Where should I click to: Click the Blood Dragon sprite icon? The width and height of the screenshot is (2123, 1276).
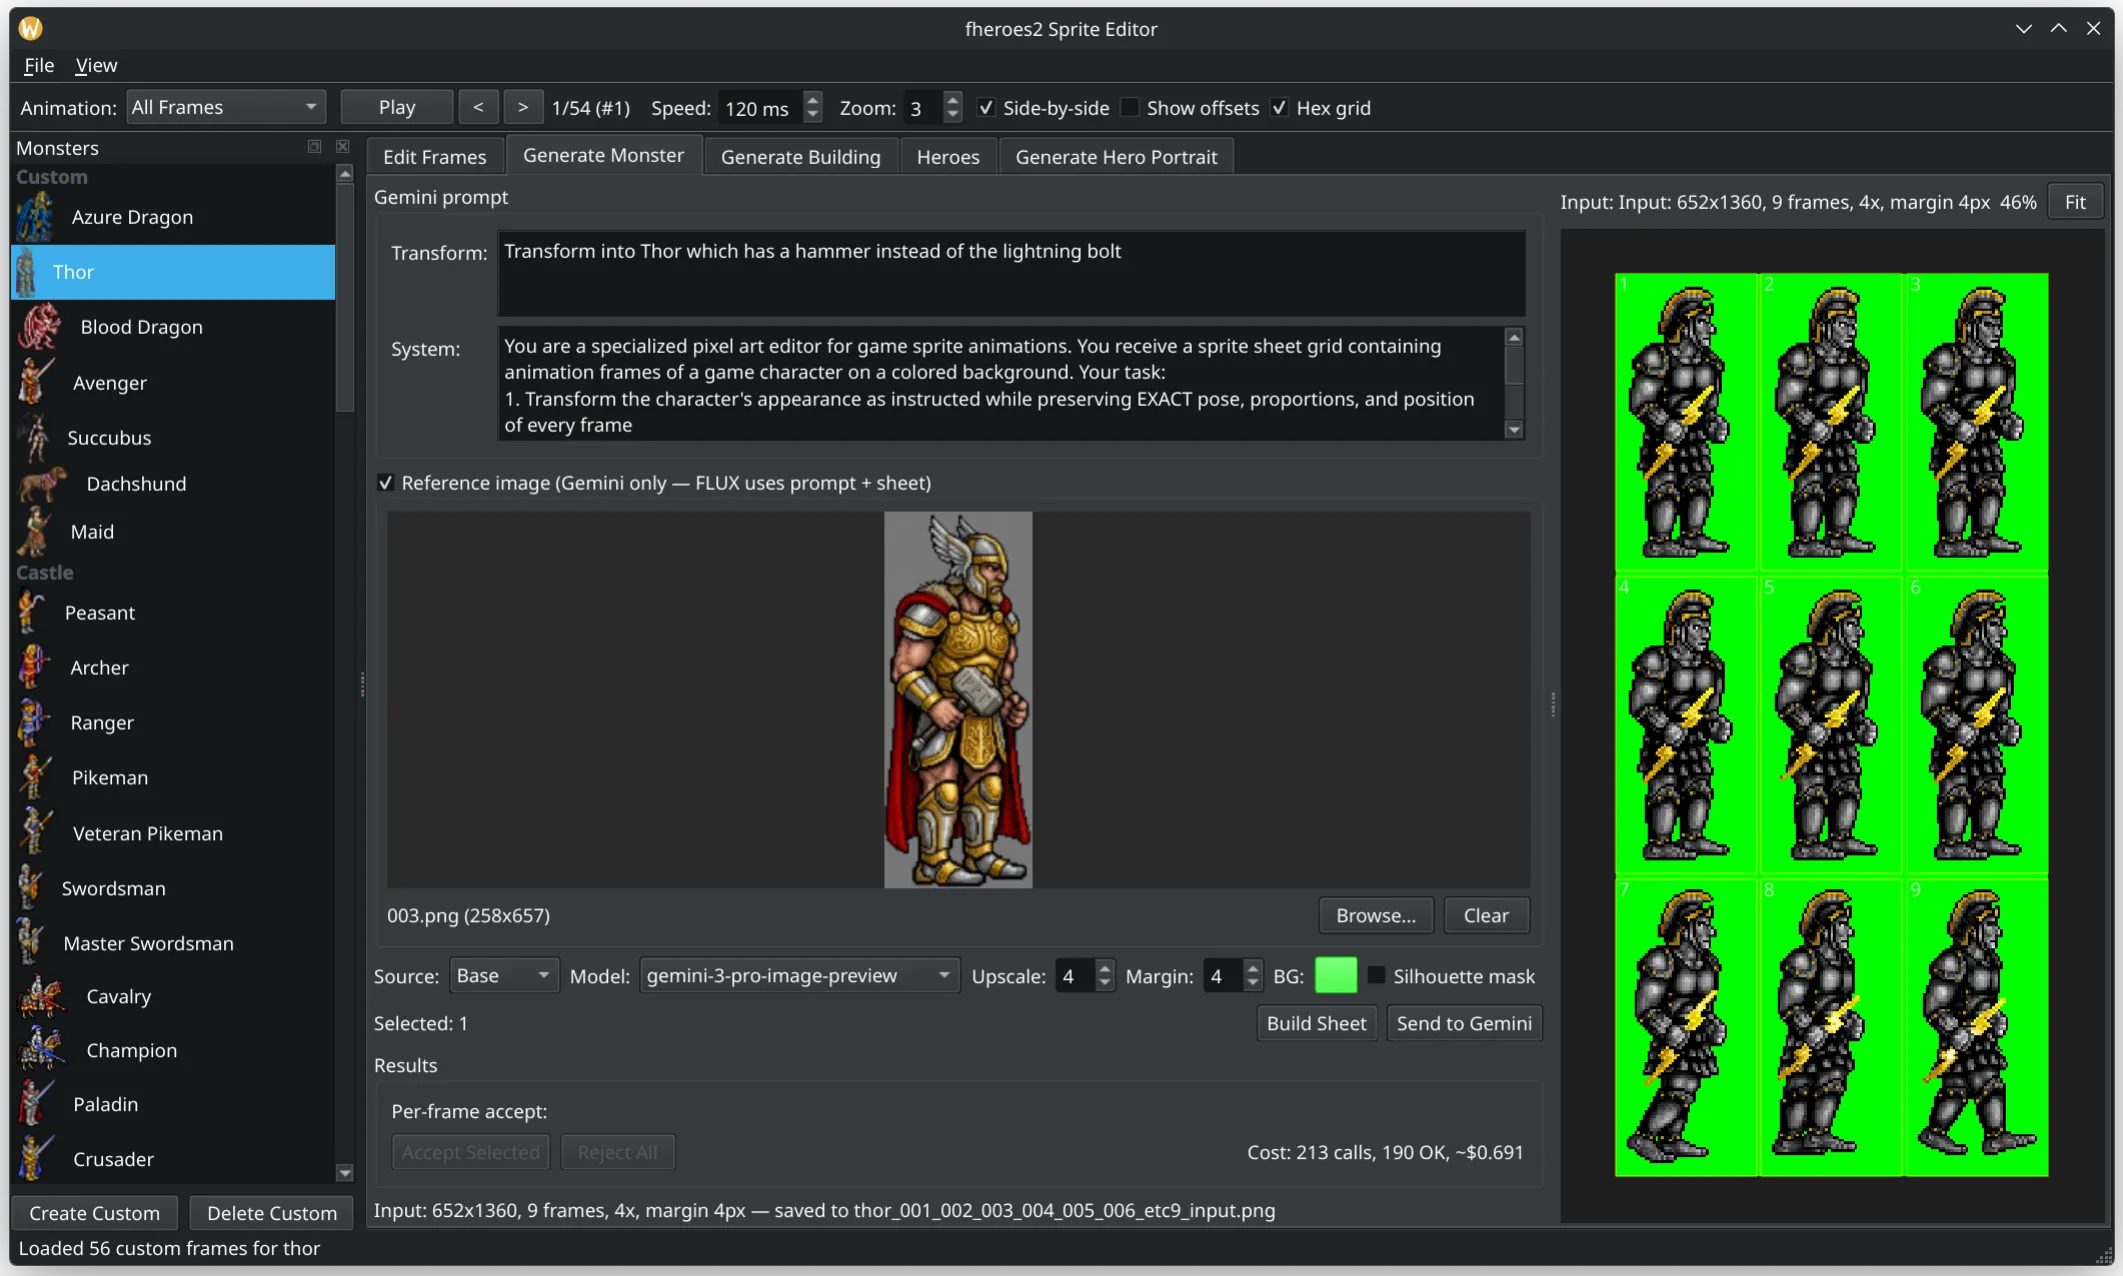point(40,327)
